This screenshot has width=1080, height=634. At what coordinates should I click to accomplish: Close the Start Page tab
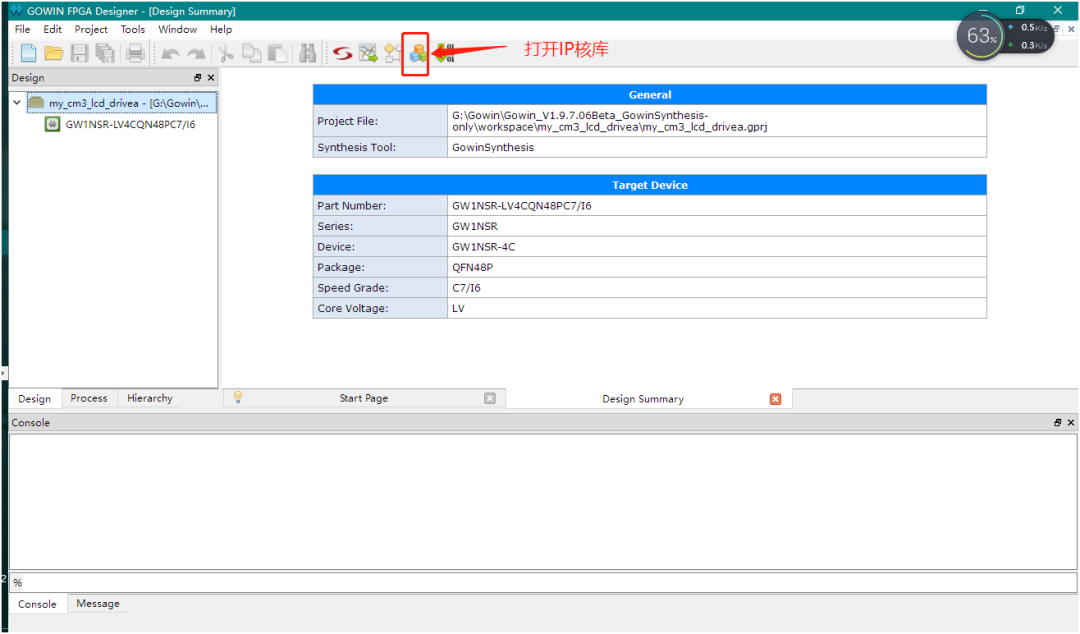coord(490,398)
